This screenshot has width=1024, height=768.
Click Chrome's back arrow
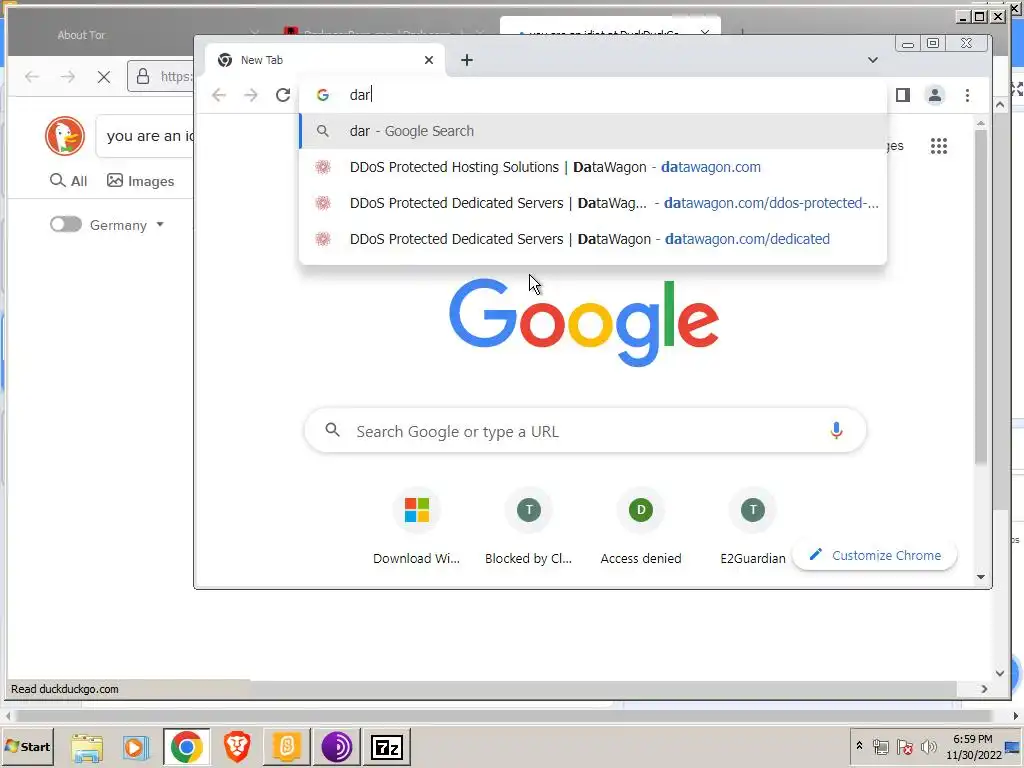point(219,95)
